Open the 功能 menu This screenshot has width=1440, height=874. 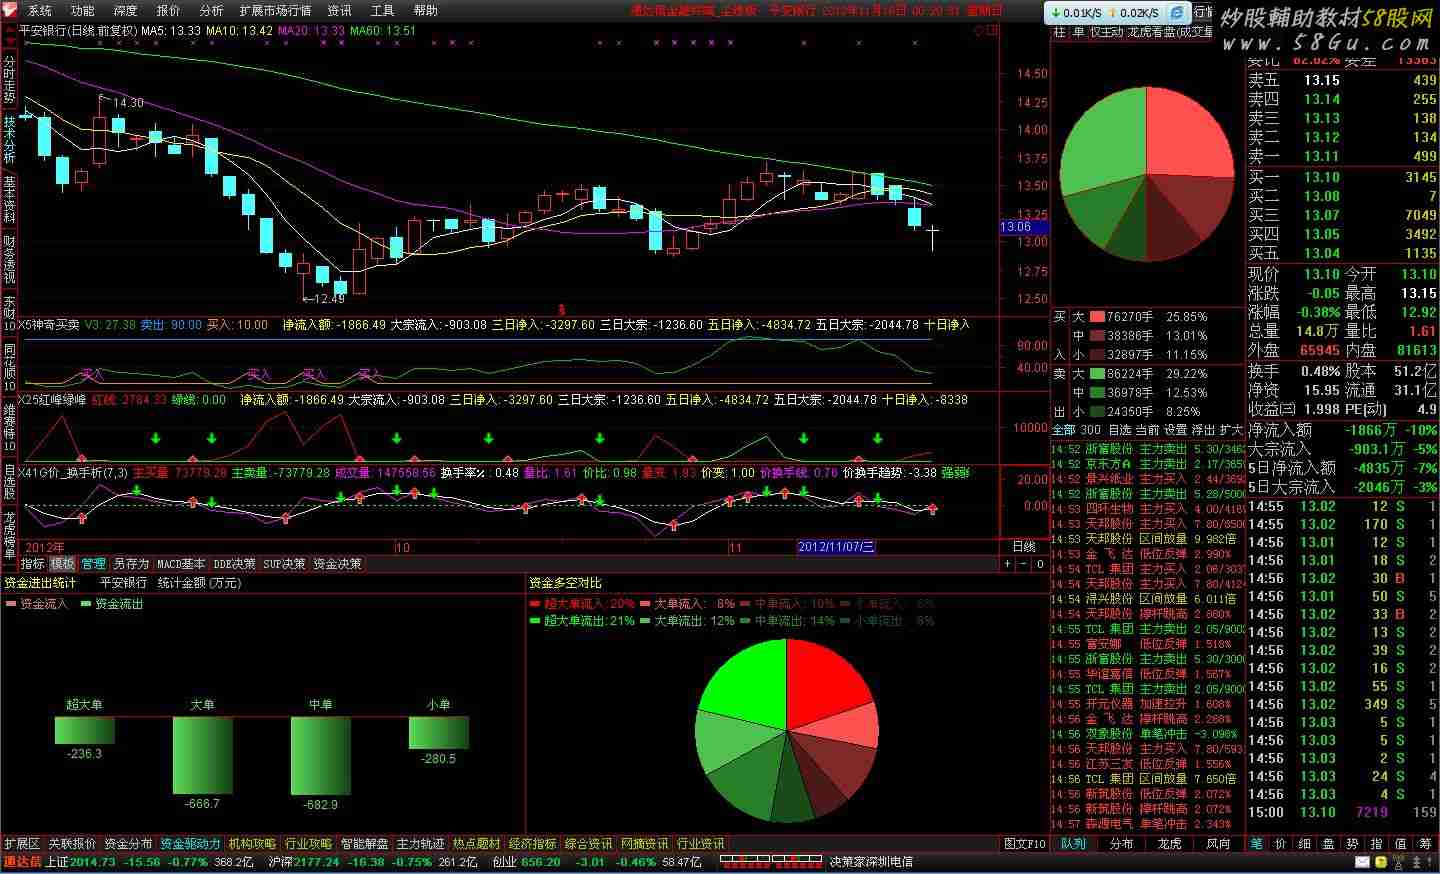(x=82, y=10)
